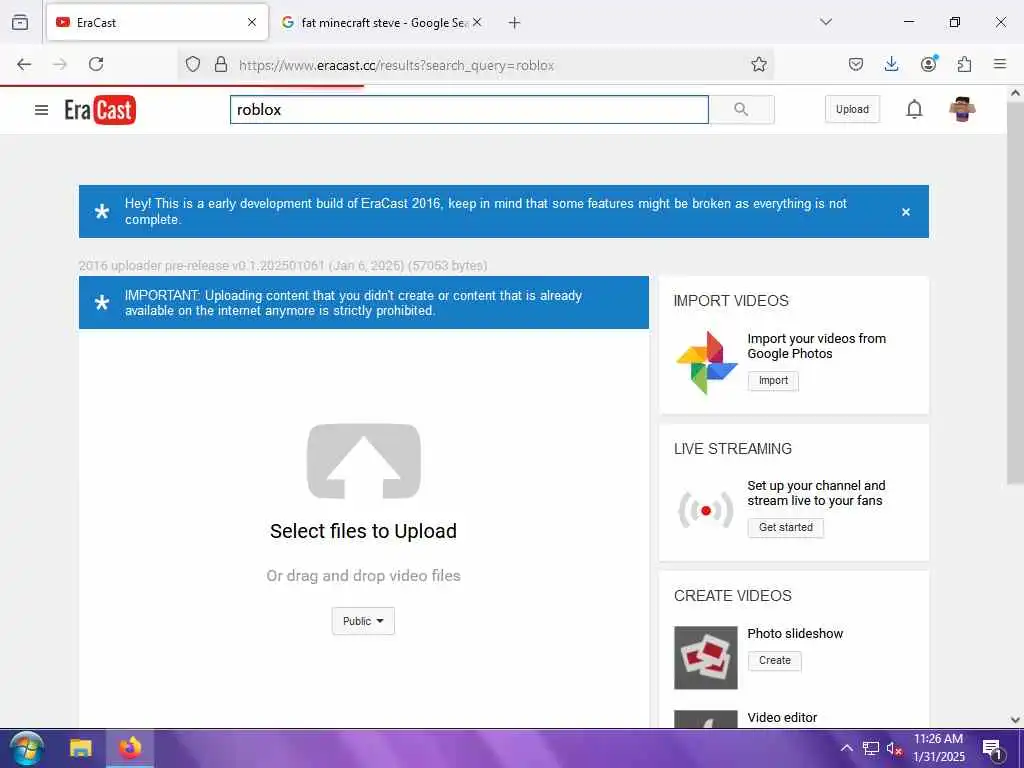The height and width of the screenshot is (768, 1024).
Task: Save page to Pocket
Action: click(x=856, y=64)
